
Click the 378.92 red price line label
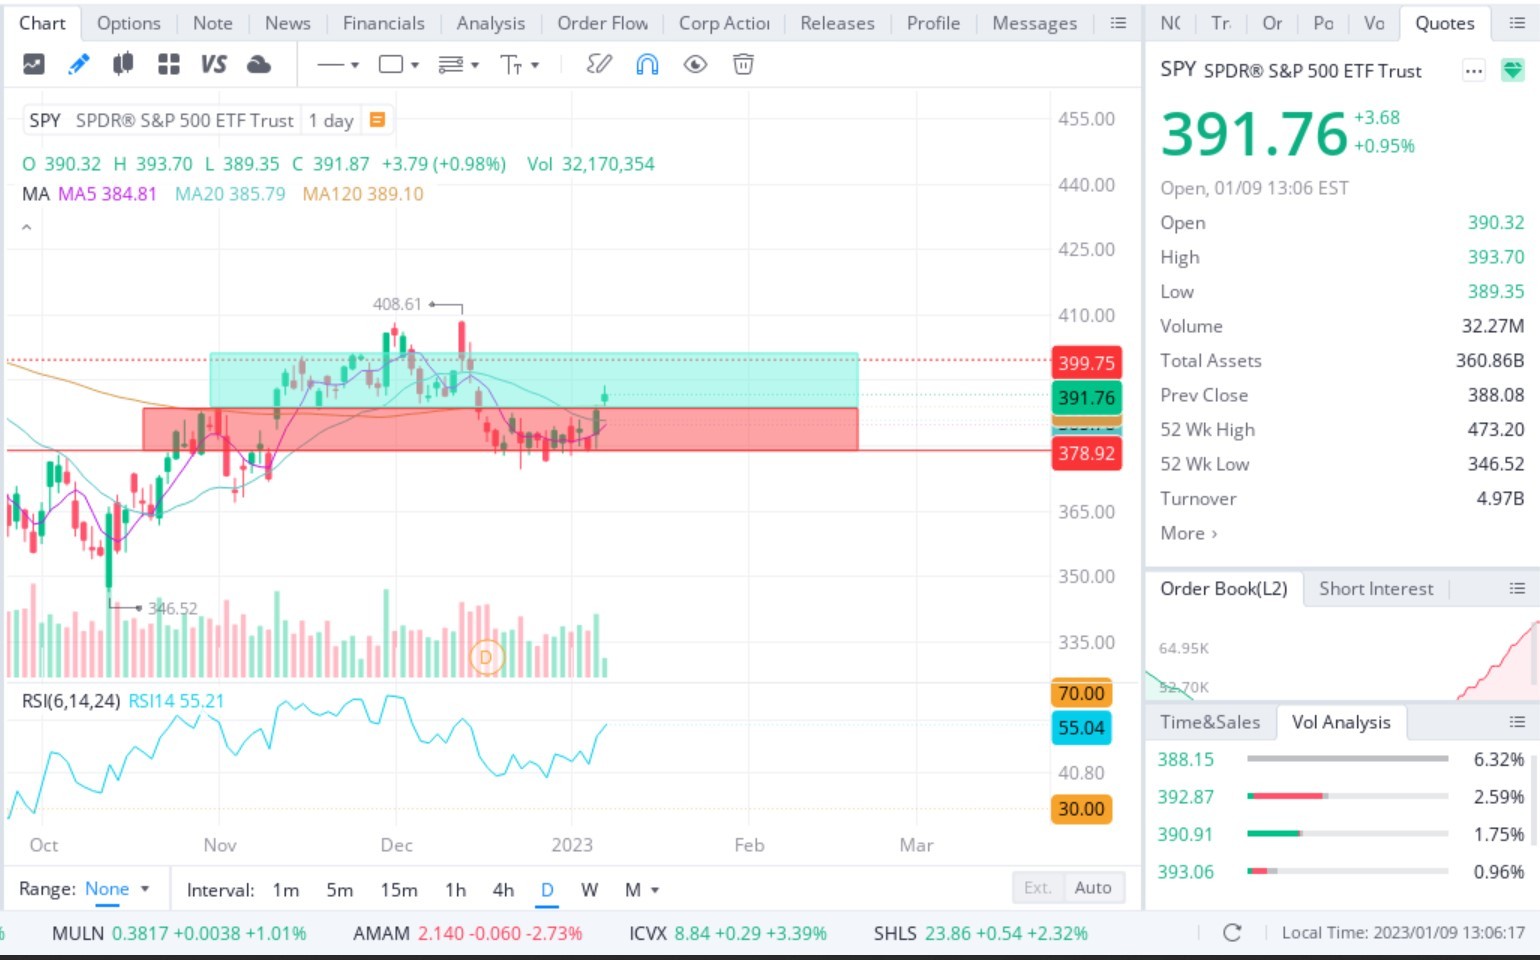click(x=1086, y=453)
